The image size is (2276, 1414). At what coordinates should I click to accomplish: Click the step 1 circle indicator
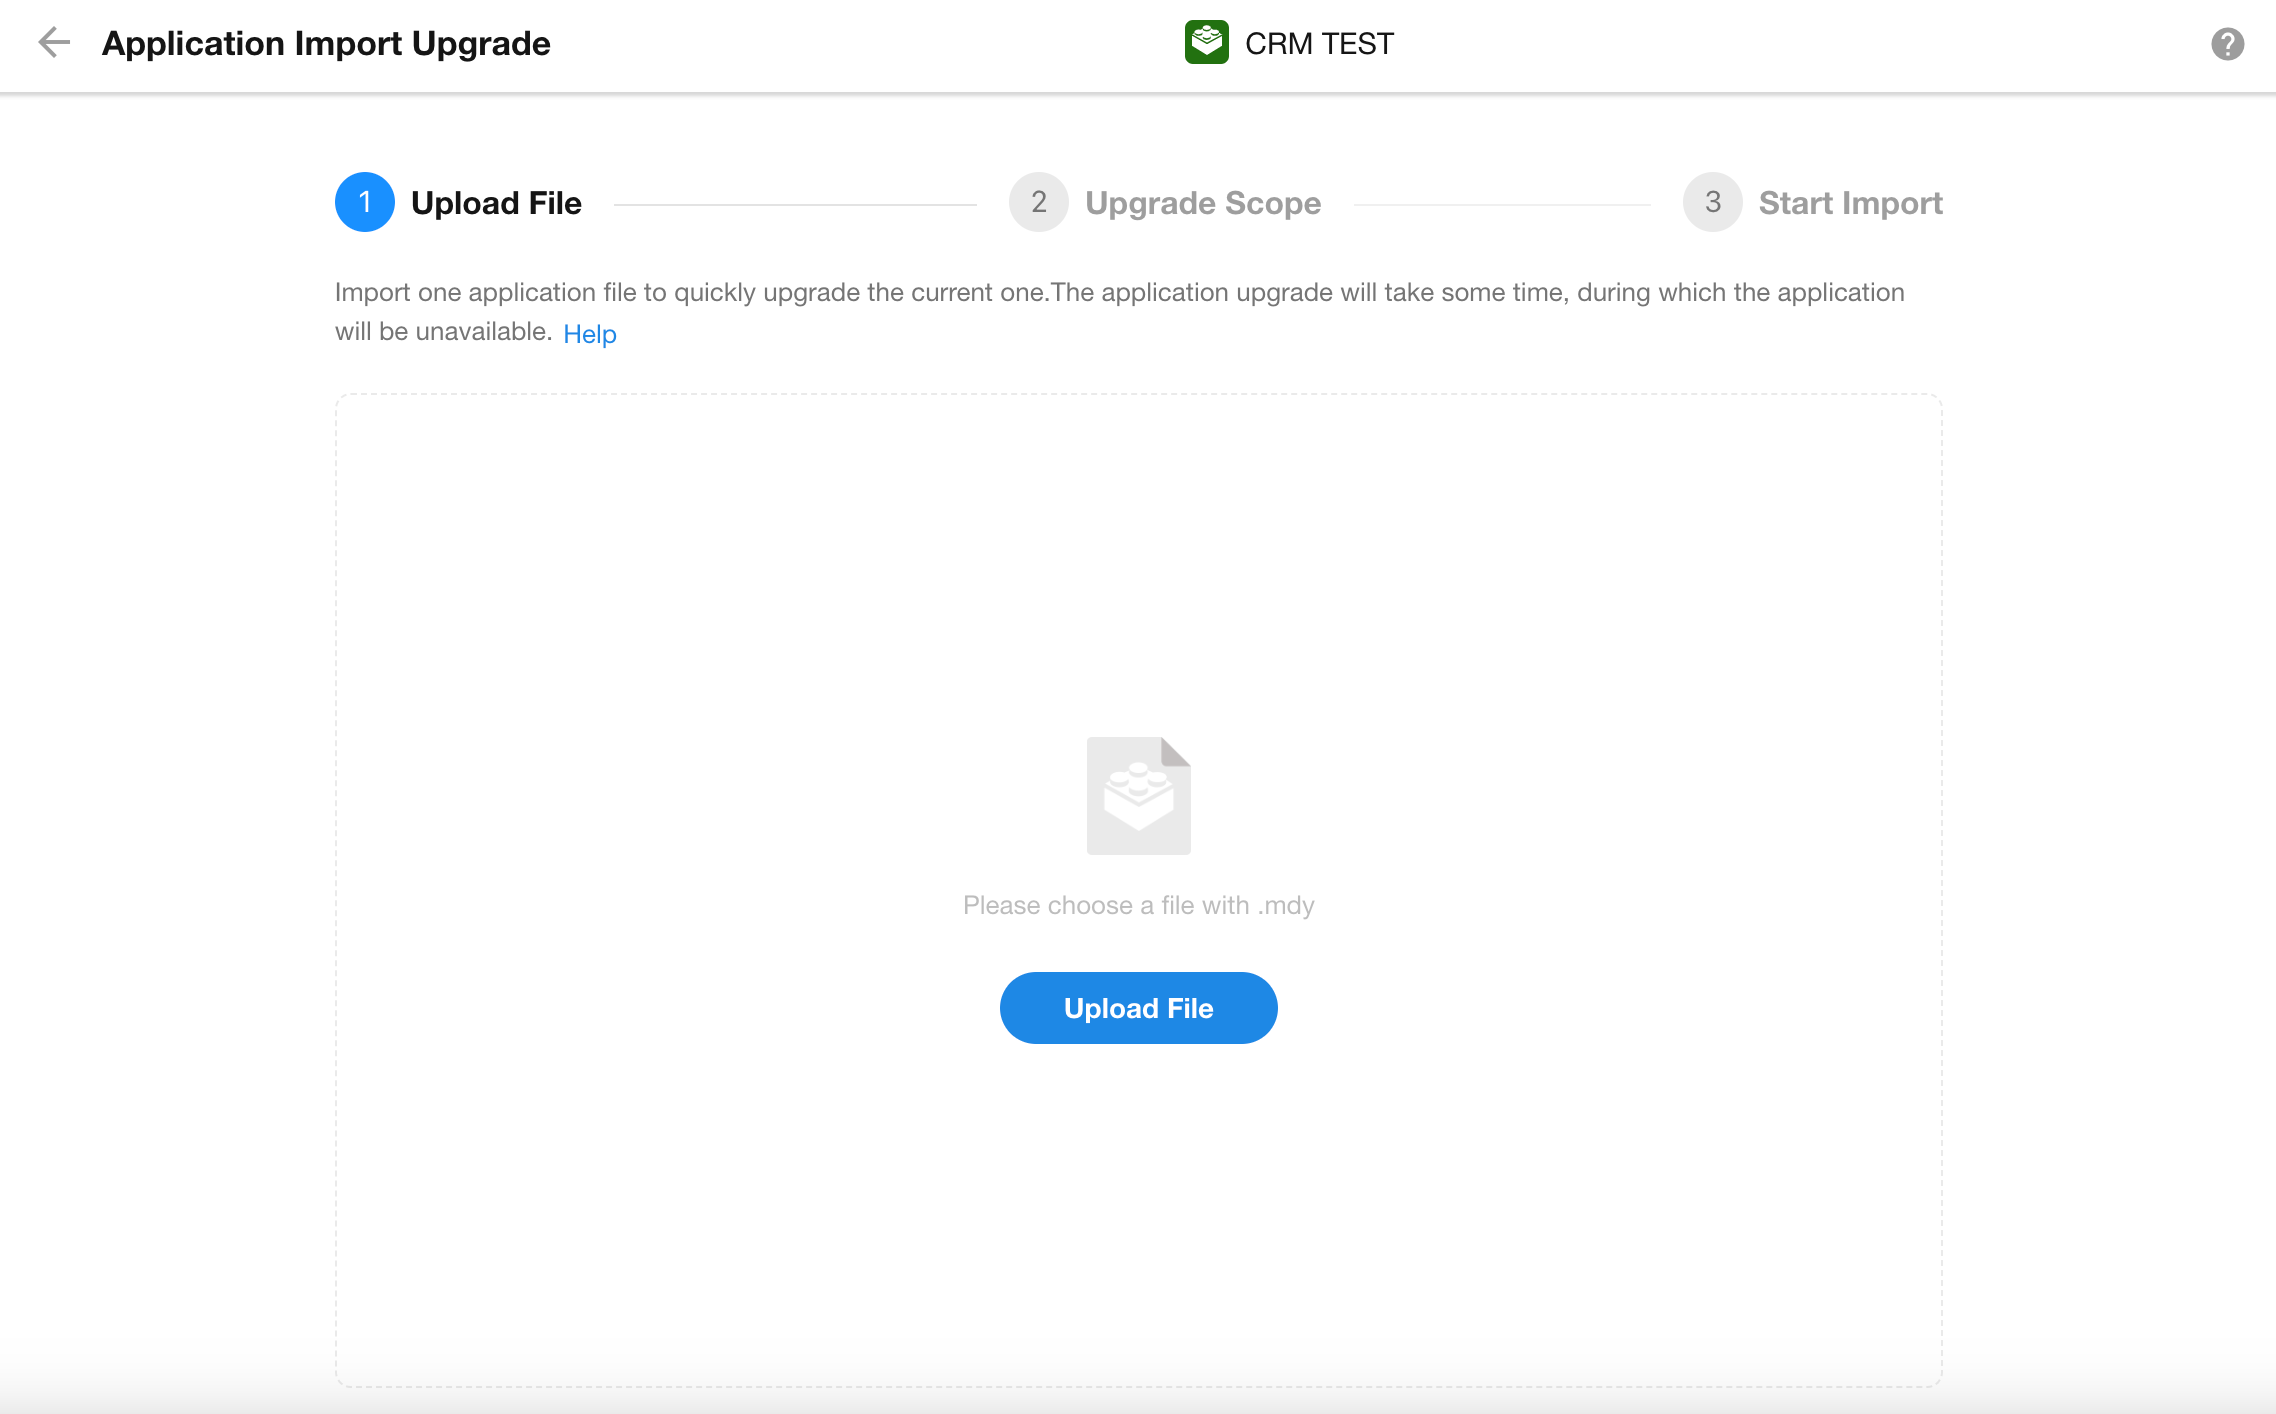(x=364, y=202)
